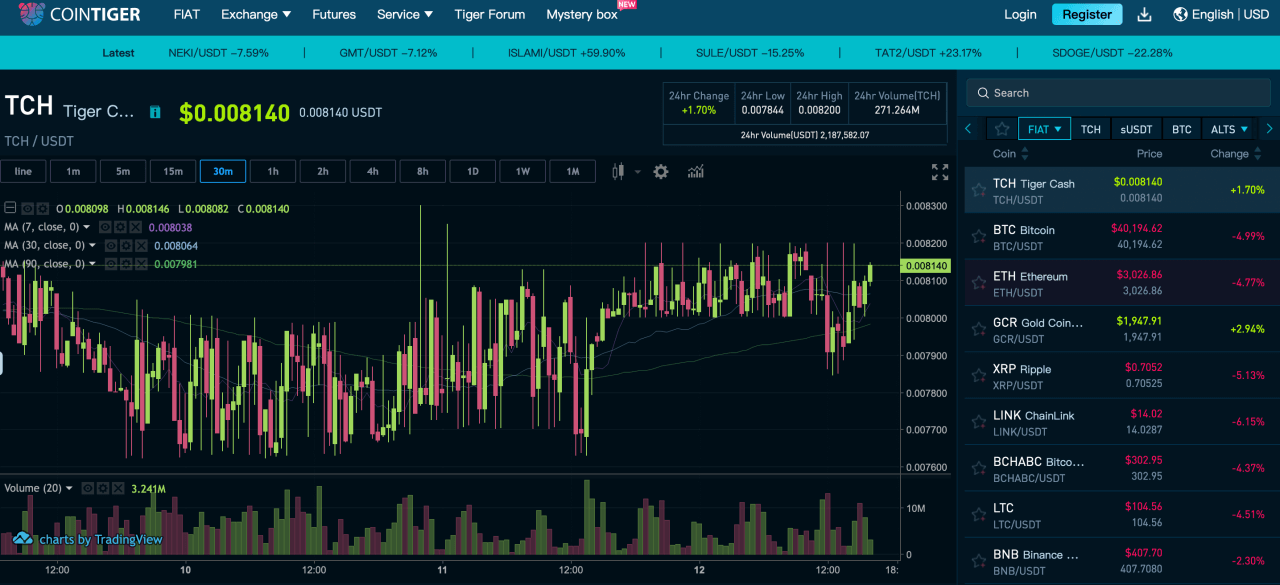Switch to sUSDT market tab
The image size is (1280, 585).
[1136, 129]
